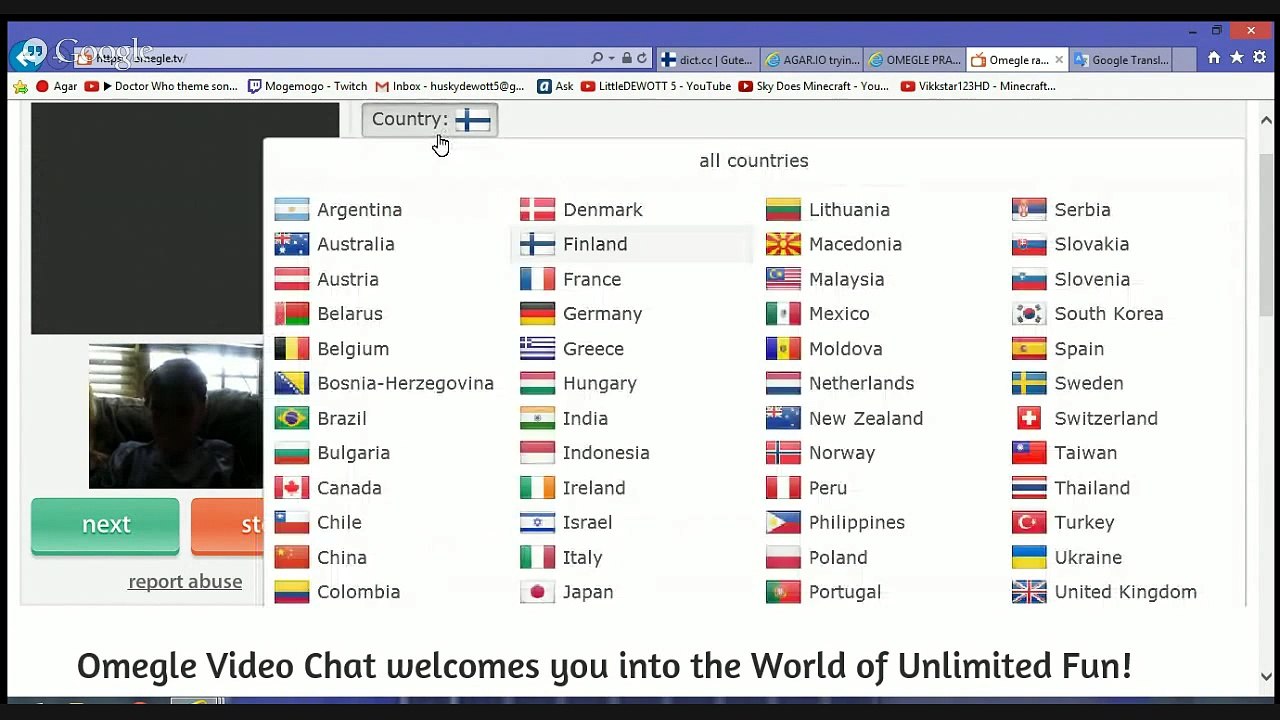Image resolution: width=1280 pixels, height=720 pixels.
Task: Select Bulgaria country name
Action: click(x=353, y=453)
